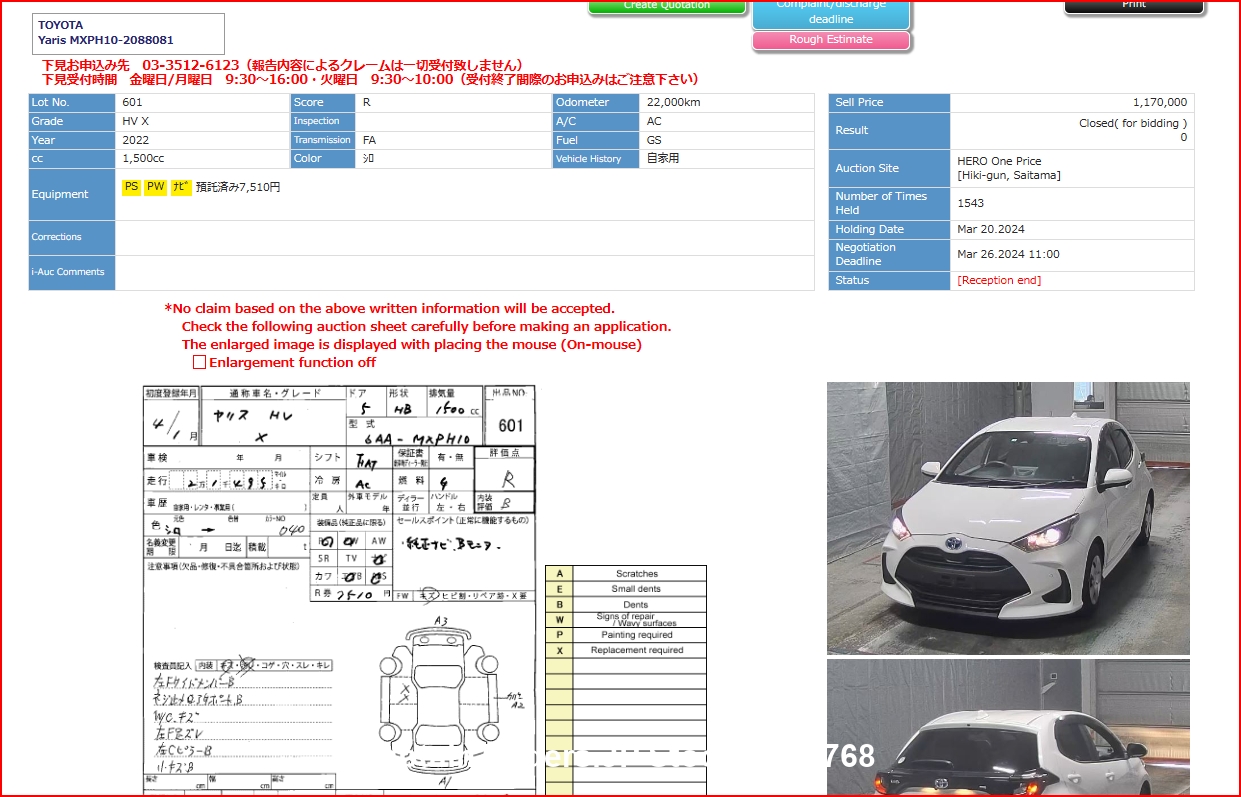Screen dimensions: 1241x797
Task: Click the Signs of repair legend row
Action: click(626, 620)
